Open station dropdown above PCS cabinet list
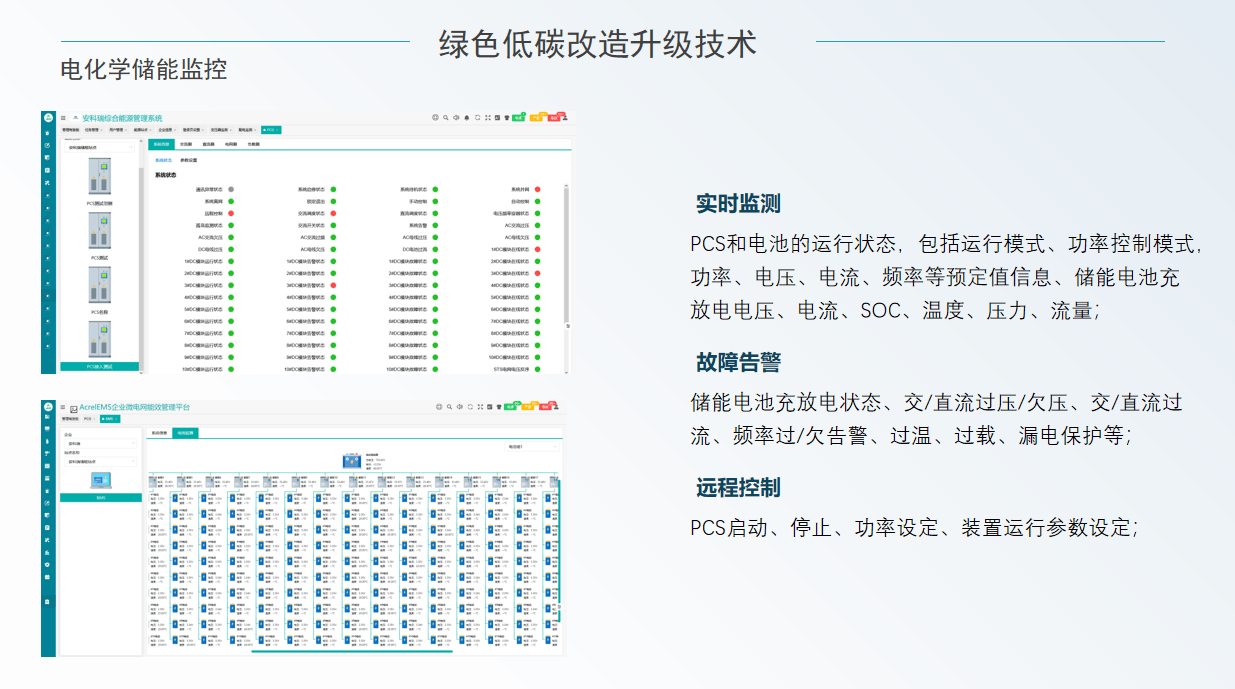The height and width of the screenshot is (689, 1235). 99,147
